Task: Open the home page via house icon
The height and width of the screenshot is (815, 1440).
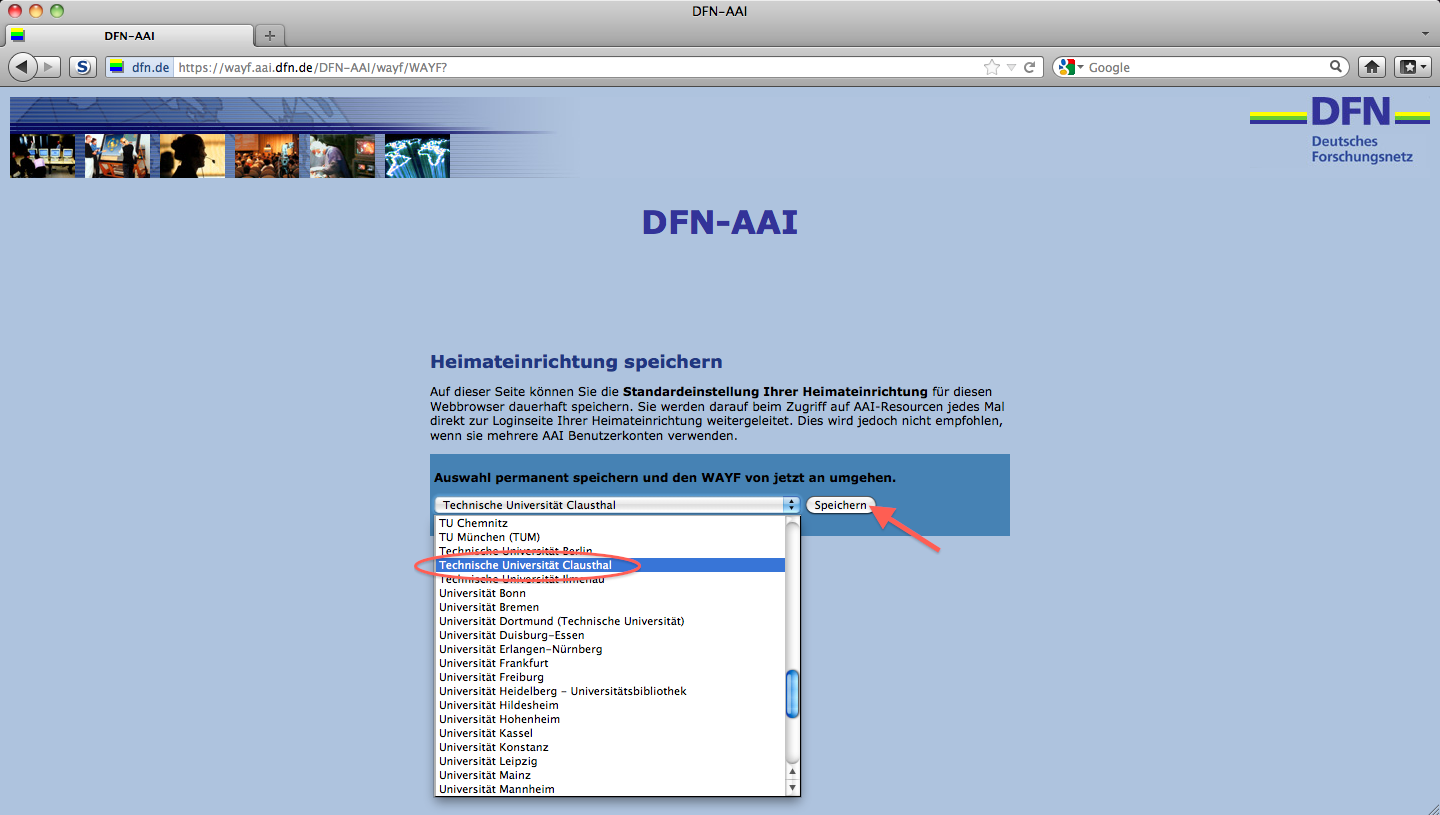Action: [x=1372, y=67]
